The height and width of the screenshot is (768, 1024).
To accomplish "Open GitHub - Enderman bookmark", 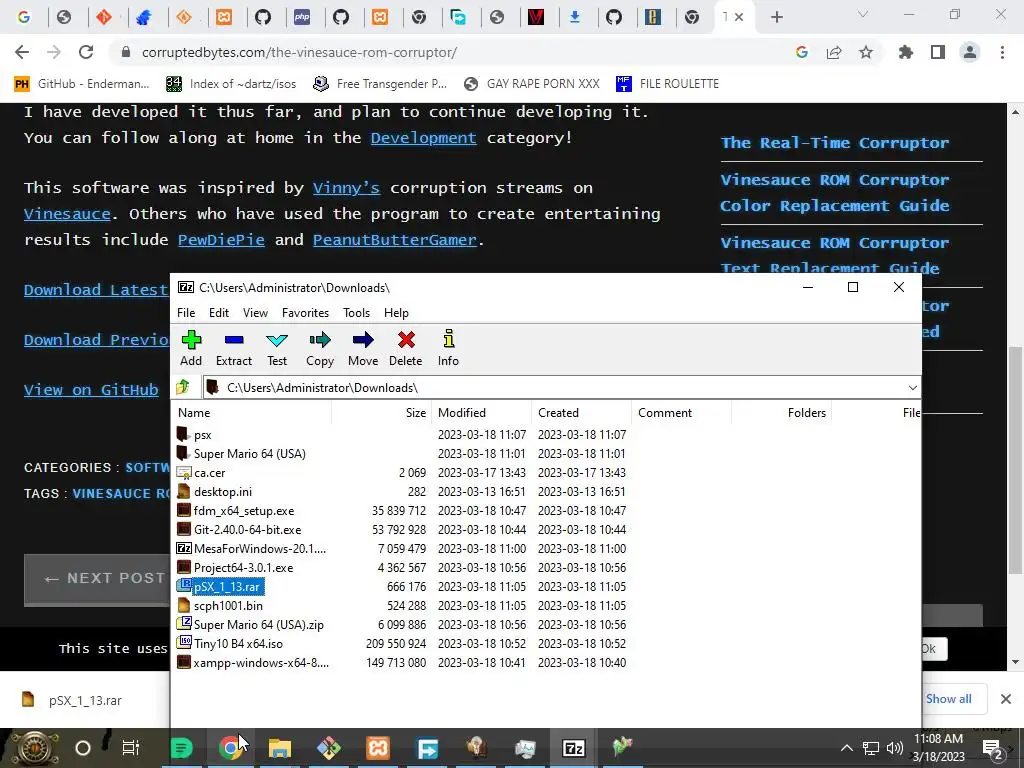I will (82, 84).
